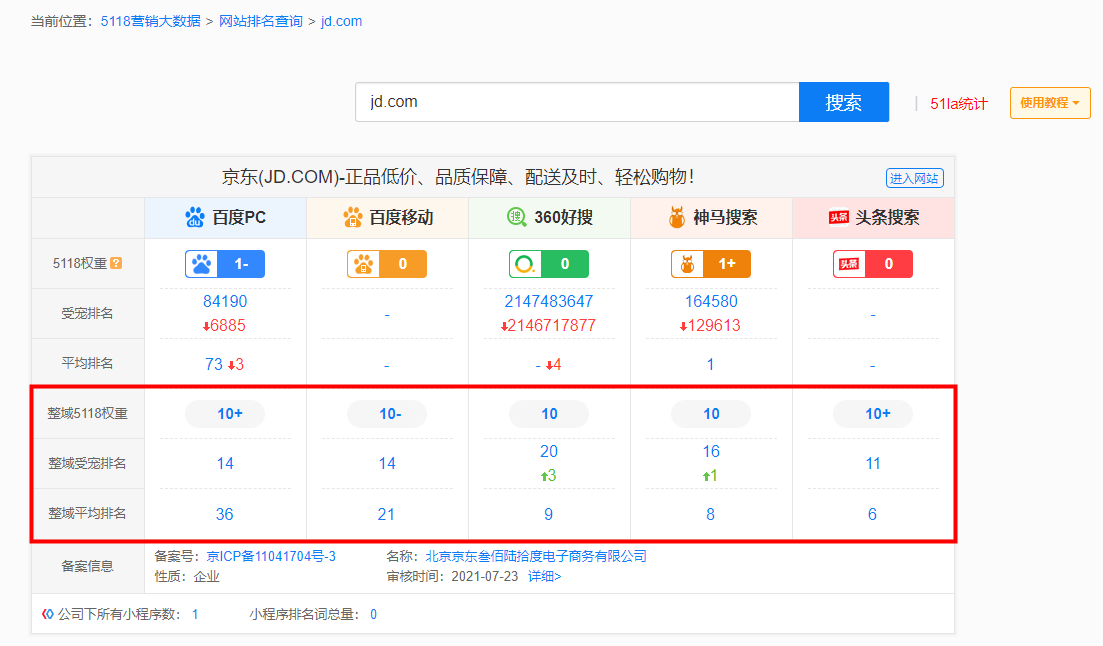Click whole-domain rank 16 under 神马搜索

tap(711, 451)
